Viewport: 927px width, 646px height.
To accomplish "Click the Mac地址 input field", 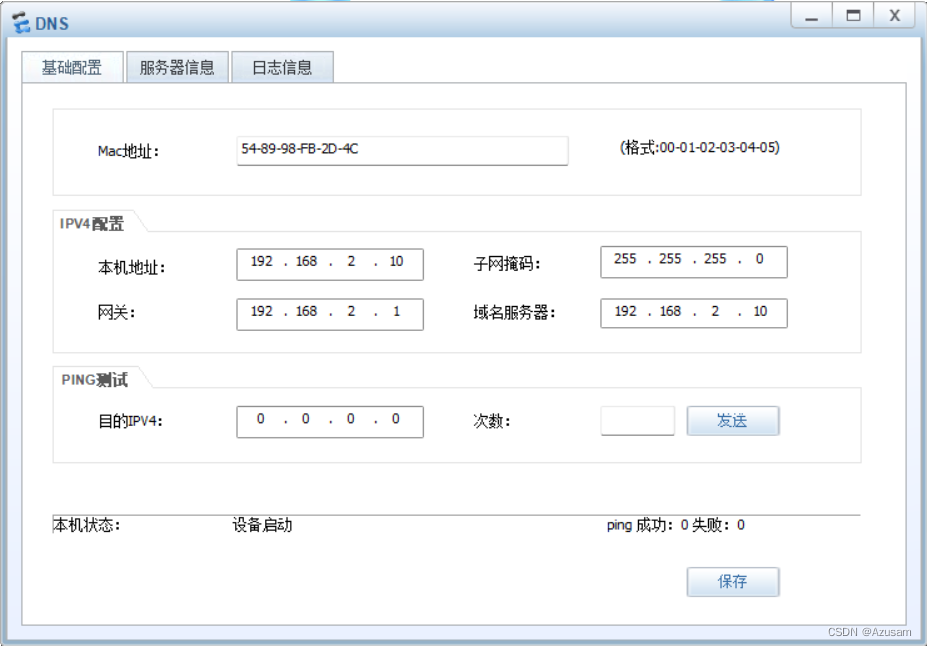I will (402, 151).
